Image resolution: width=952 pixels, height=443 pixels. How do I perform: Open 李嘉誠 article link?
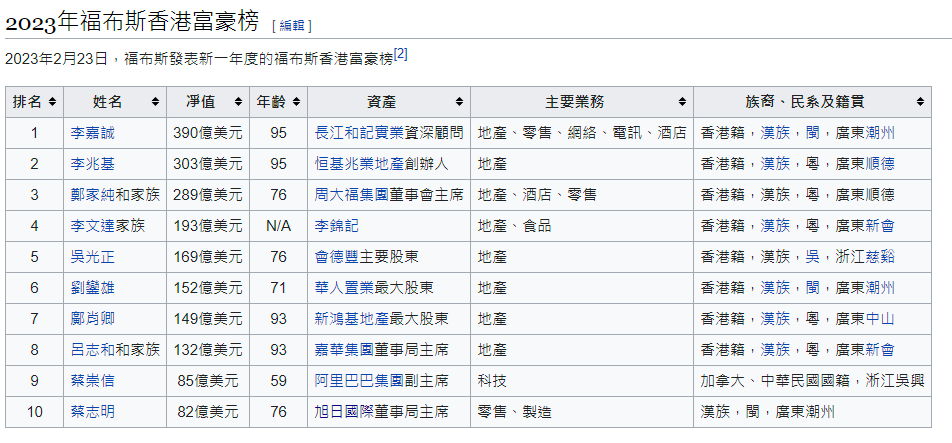(92, 133)
